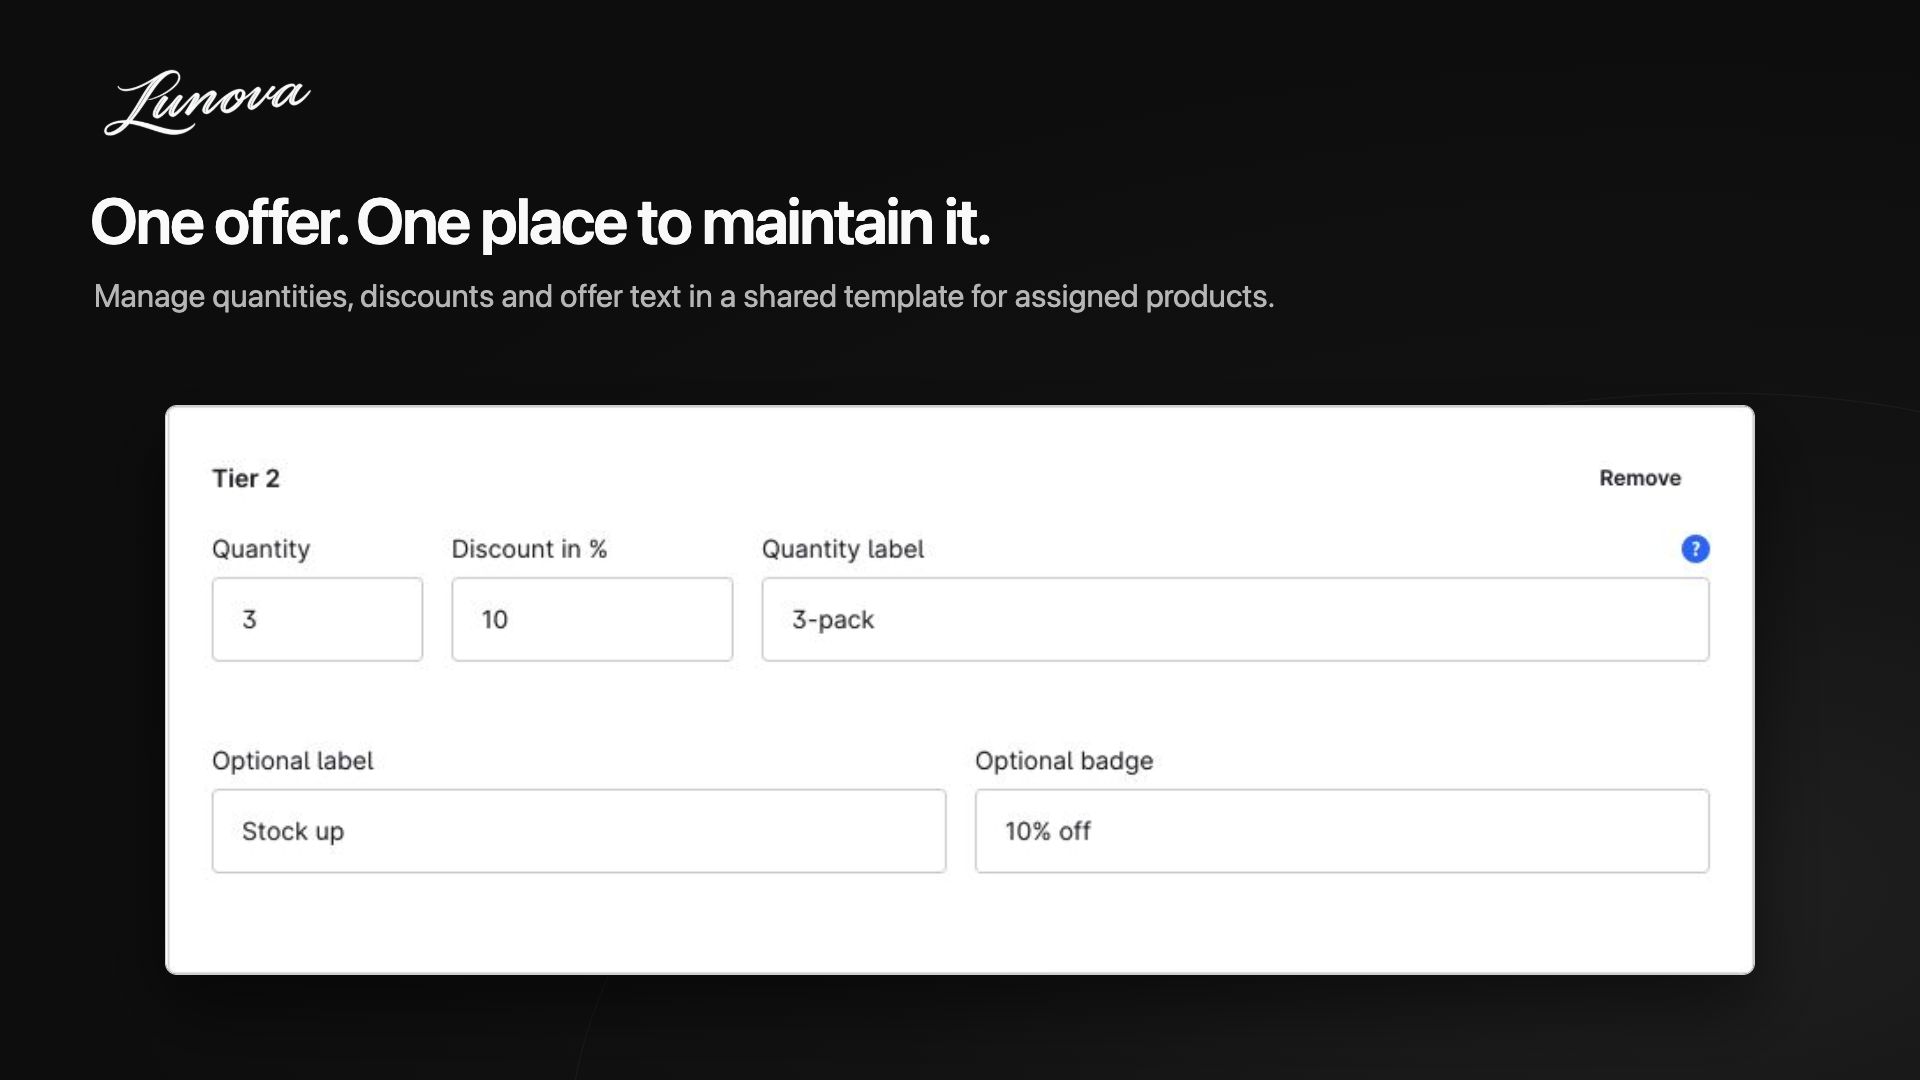Click the 'Quantity' caption above first field

[x=261, y=549]
